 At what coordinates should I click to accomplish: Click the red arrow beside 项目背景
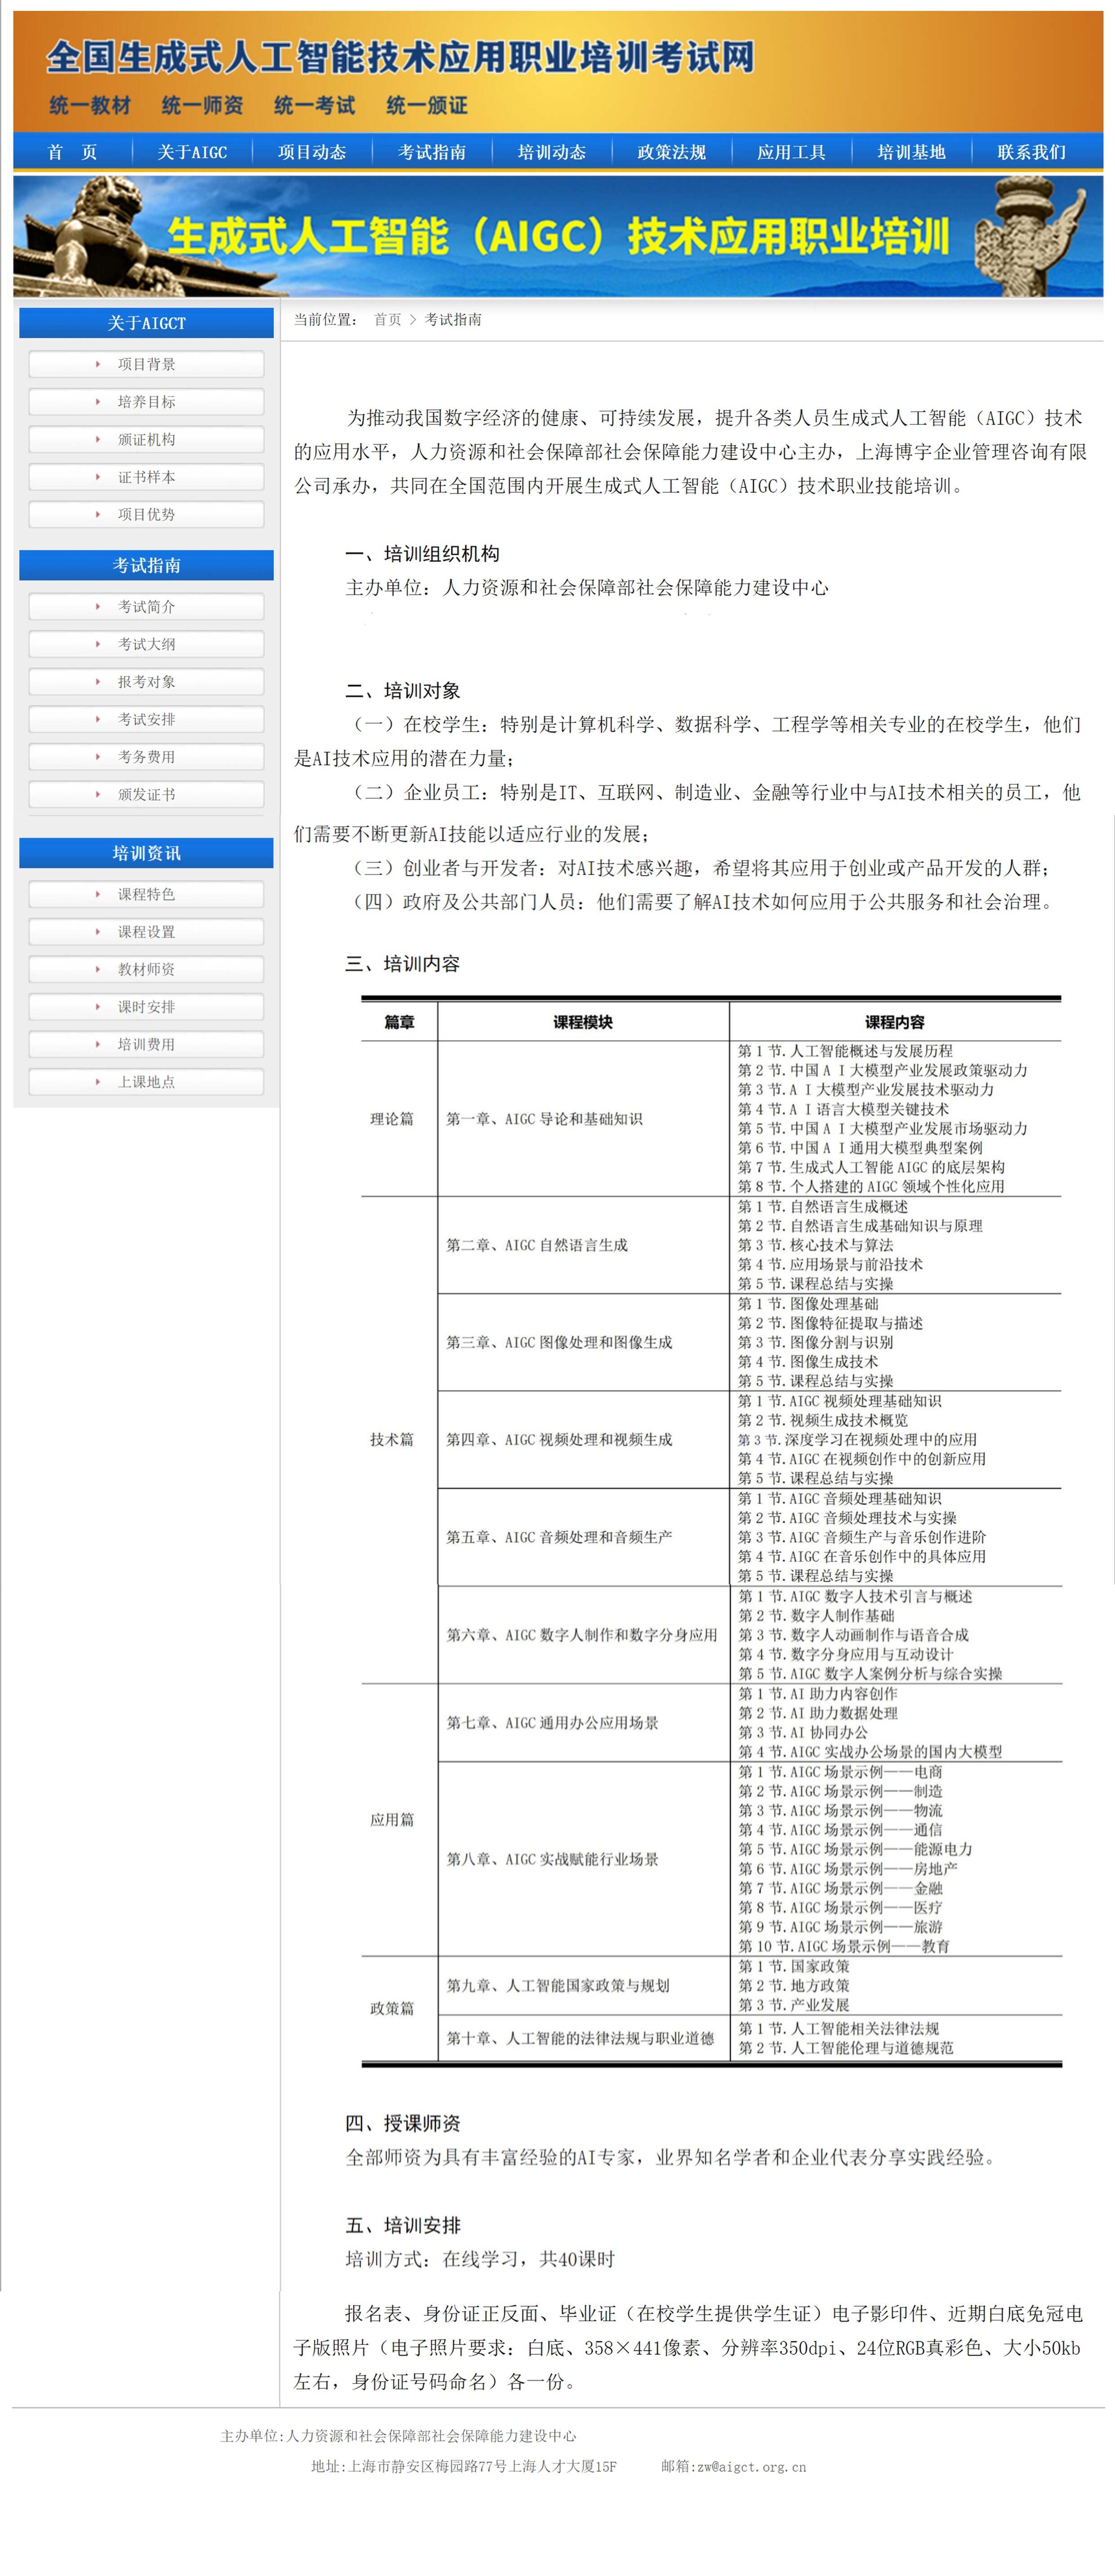97,364
